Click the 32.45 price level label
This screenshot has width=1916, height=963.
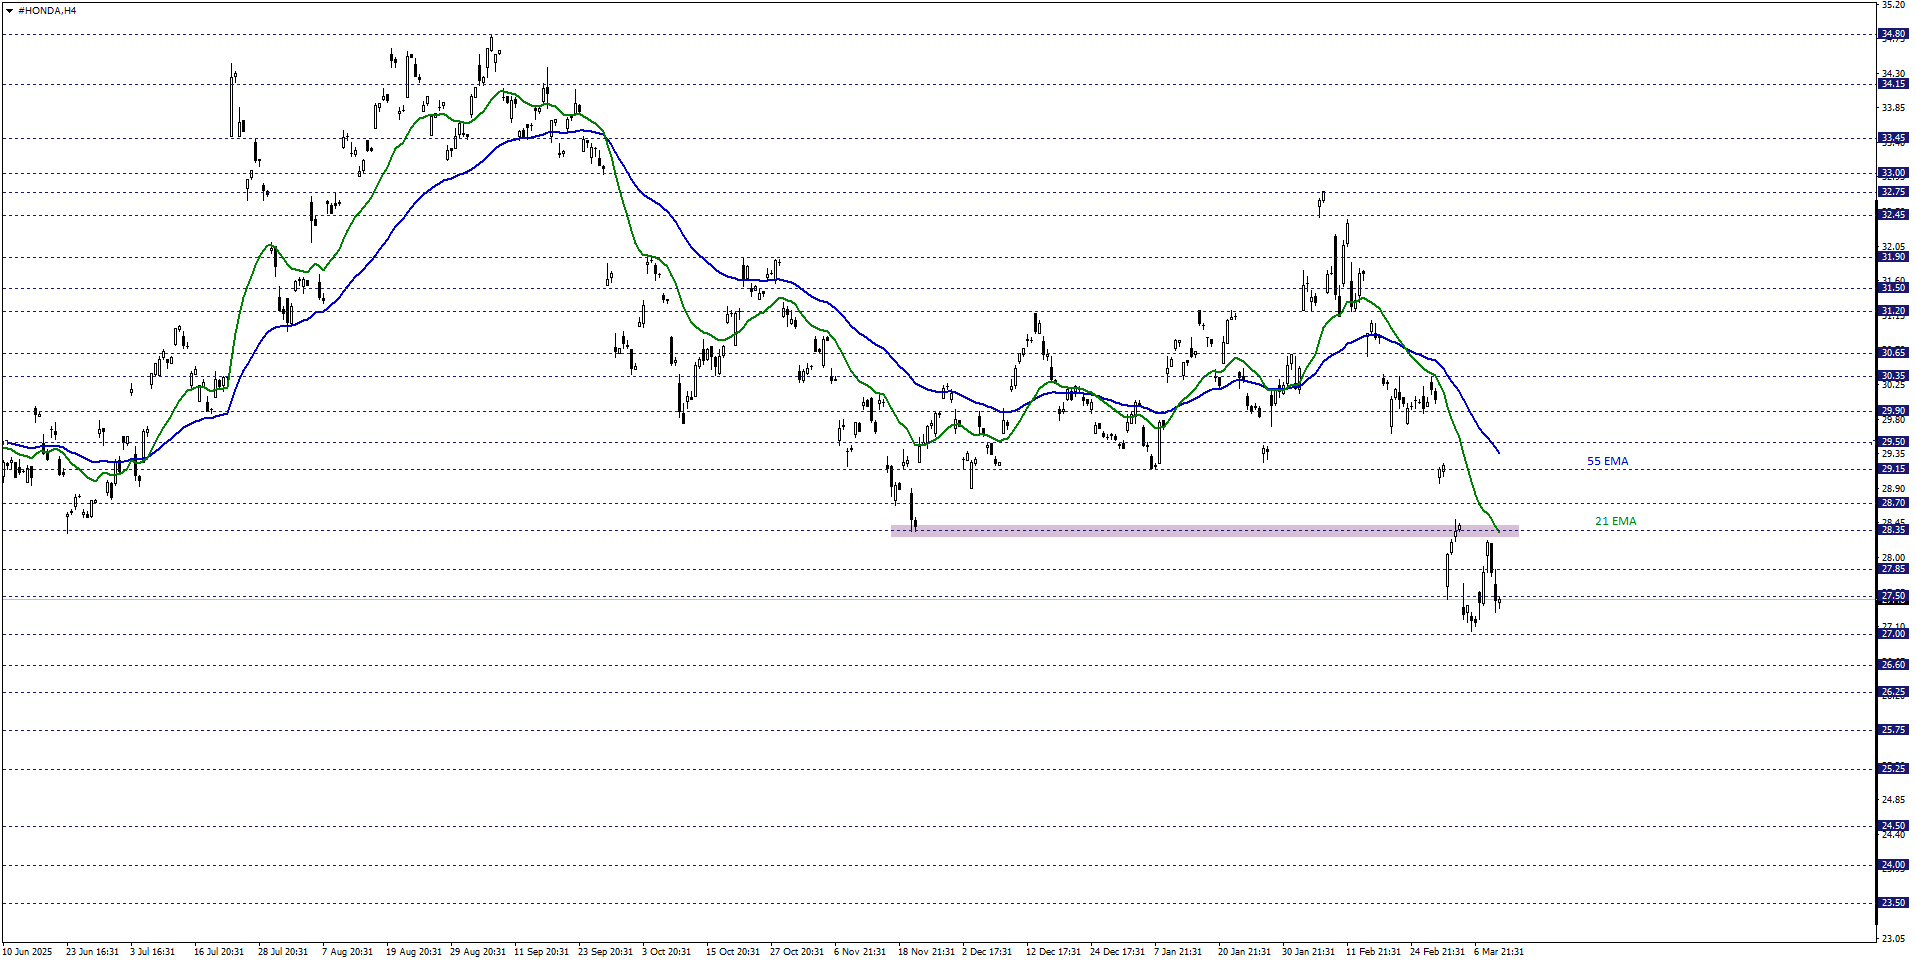[x=1893, y=215]
